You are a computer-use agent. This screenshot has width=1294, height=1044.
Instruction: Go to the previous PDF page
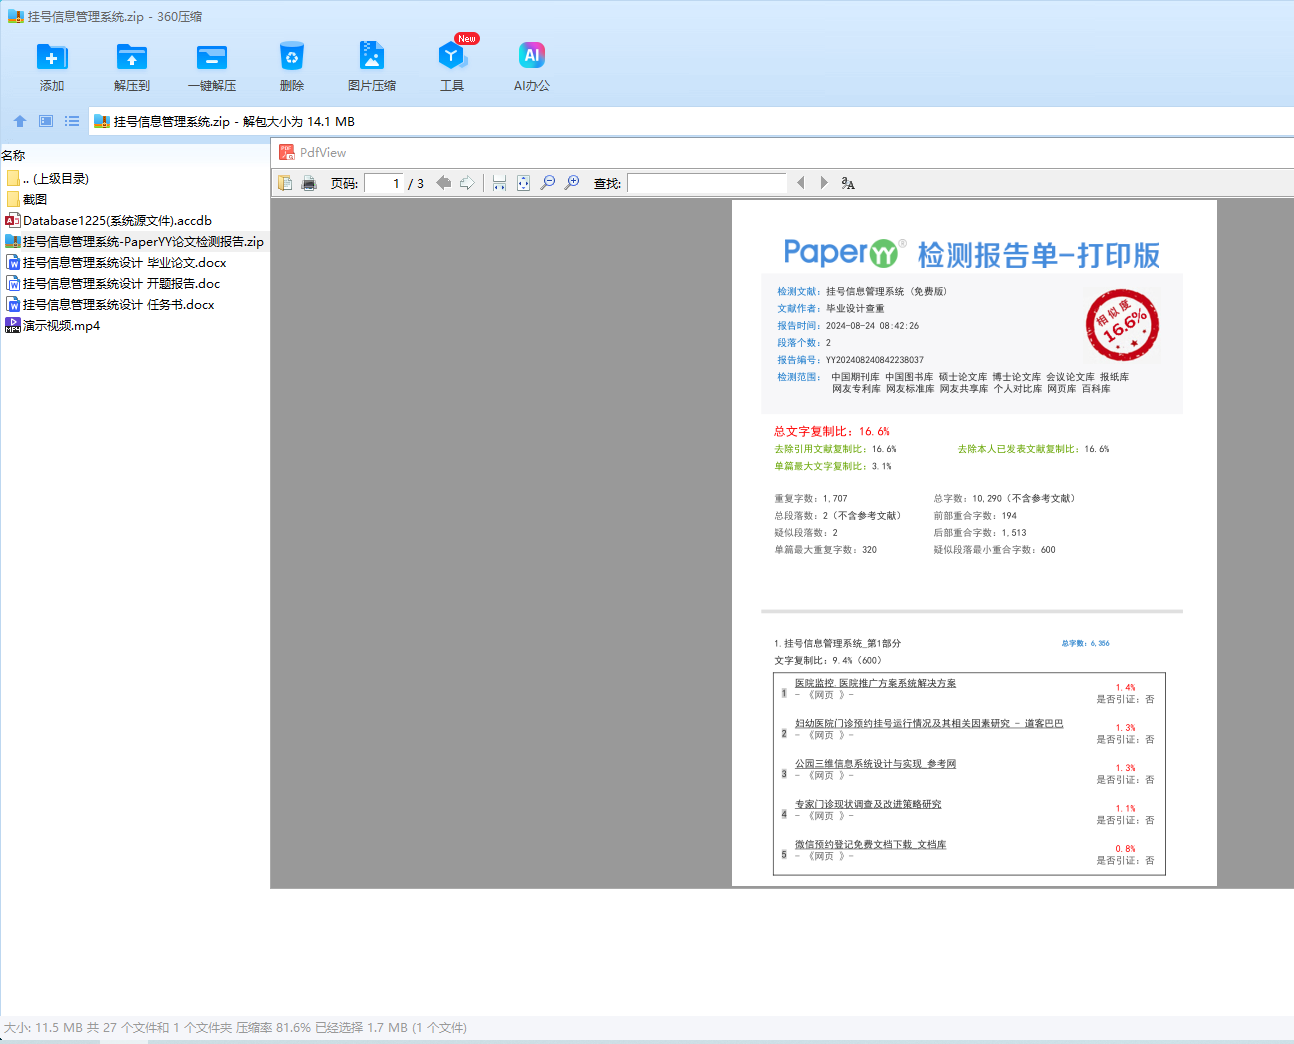443,183
